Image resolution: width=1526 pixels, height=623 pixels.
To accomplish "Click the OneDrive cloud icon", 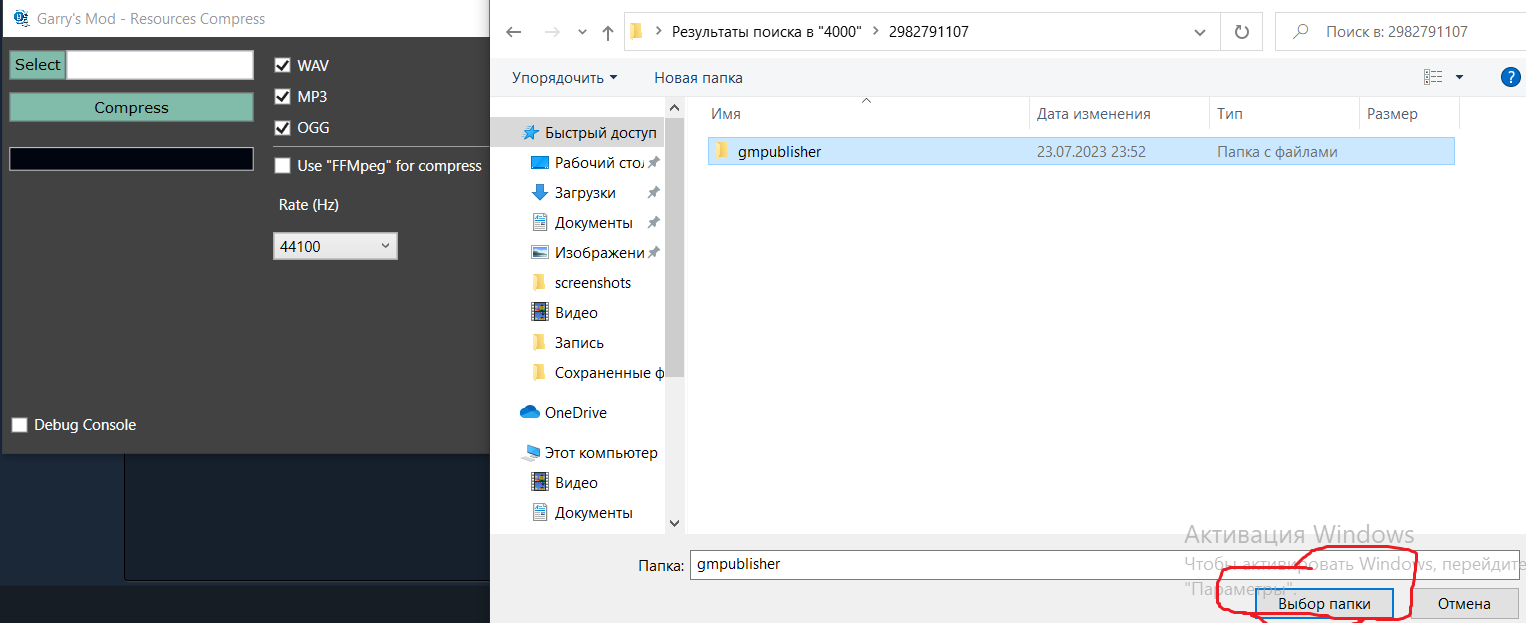I will [530, 412].
